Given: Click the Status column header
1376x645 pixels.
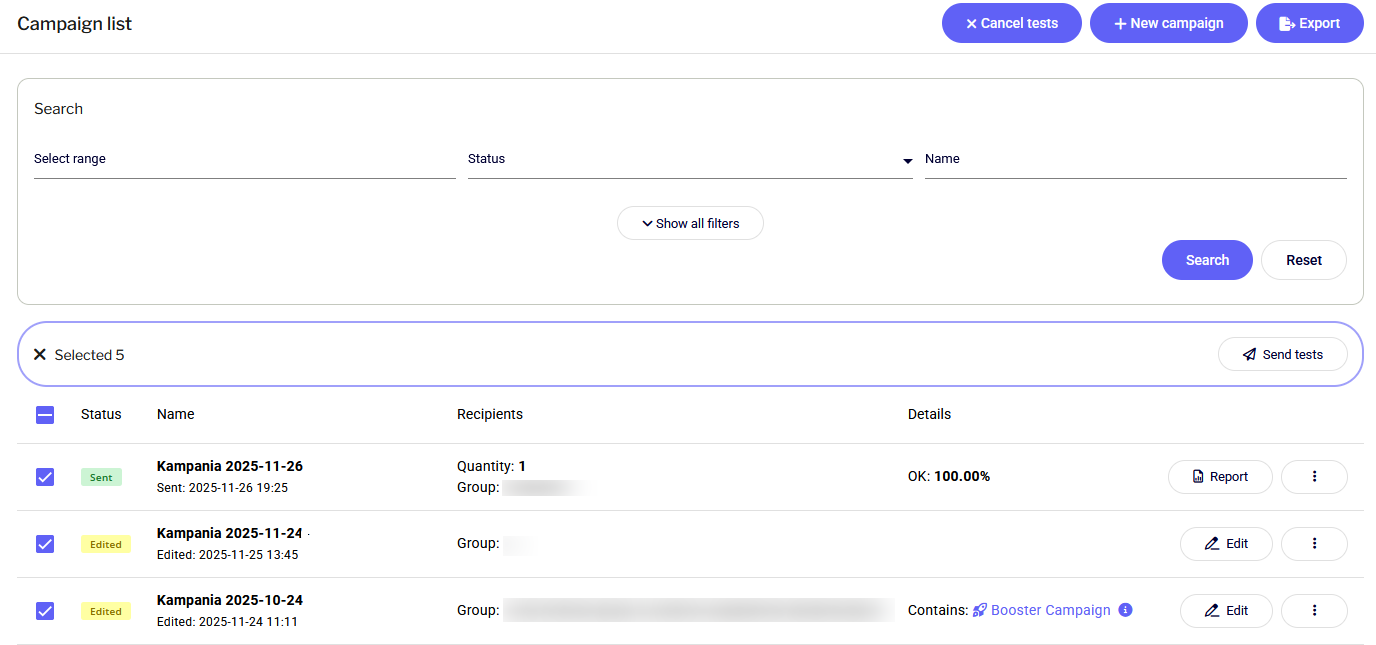Looking at the screenshot, I should pos(101,414).
